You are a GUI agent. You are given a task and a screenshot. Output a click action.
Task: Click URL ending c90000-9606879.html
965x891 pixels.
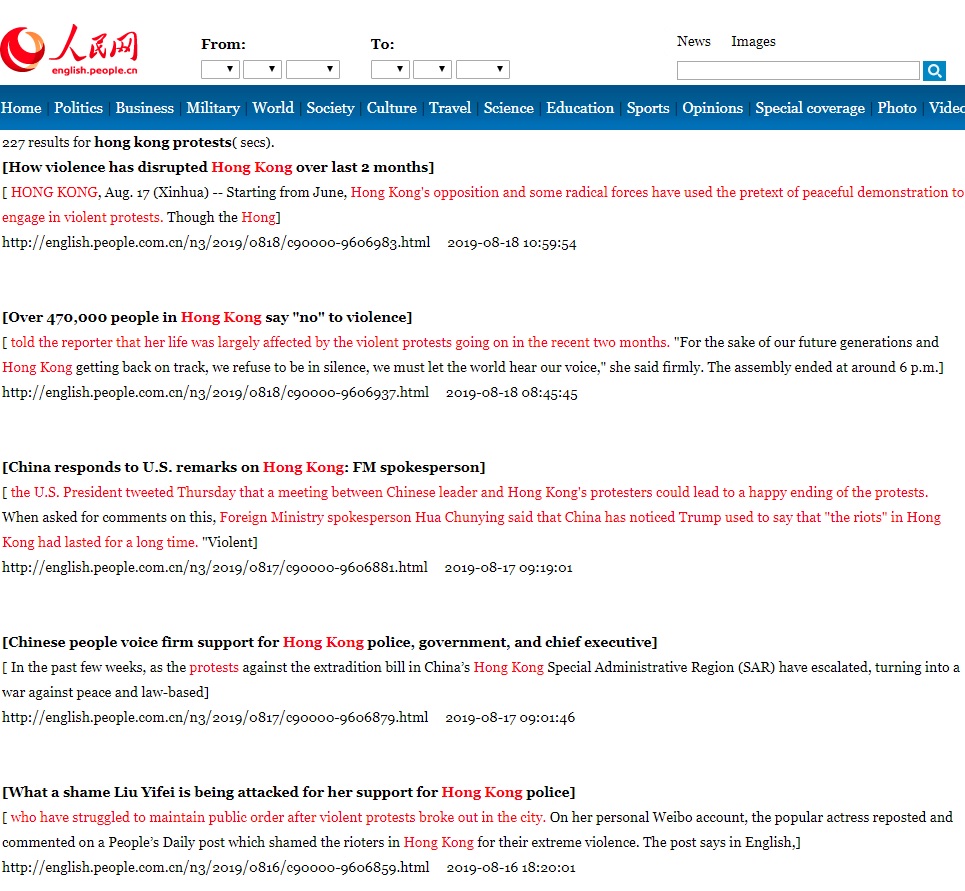coord(215,717)
